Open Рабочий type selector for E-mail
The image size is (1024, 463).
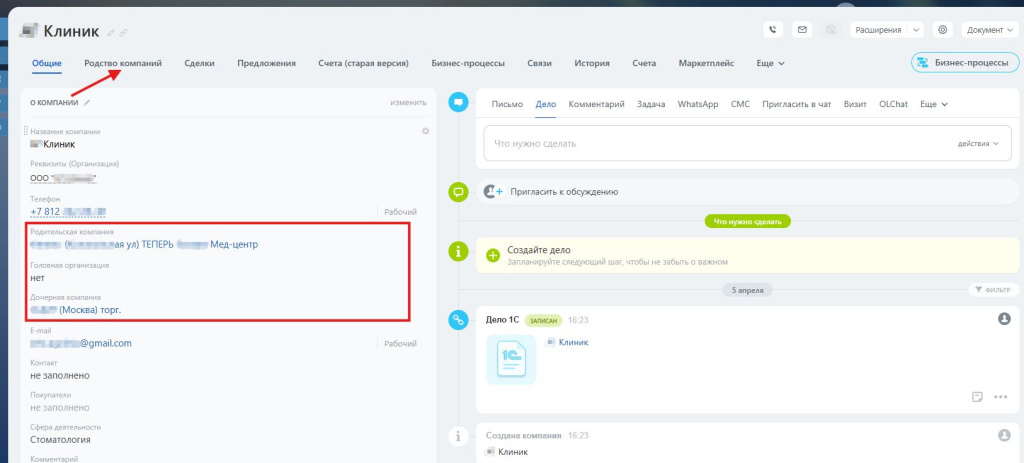coord(400,343)
